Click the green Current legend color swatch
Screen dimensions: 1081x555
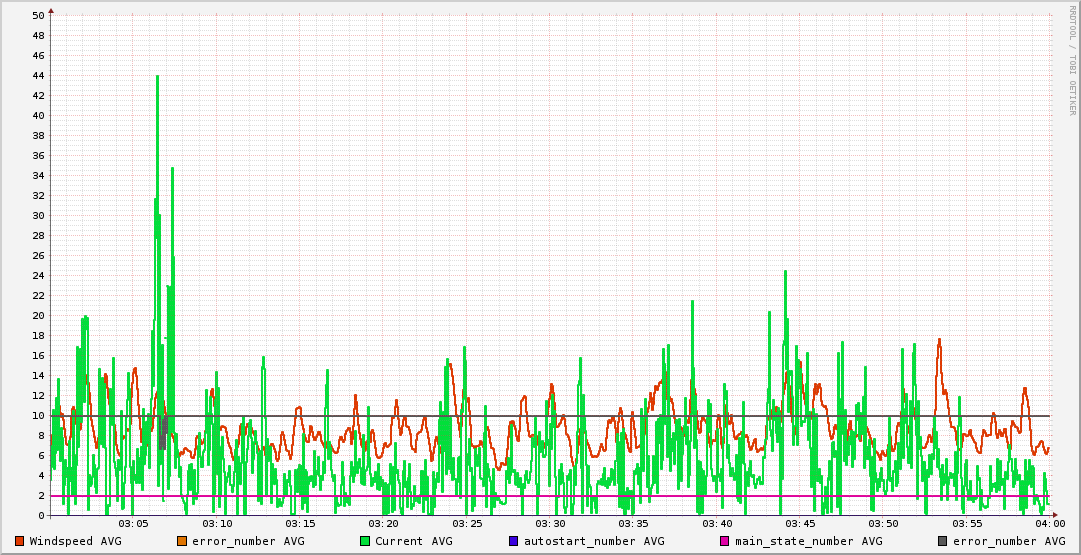point(365,541)
